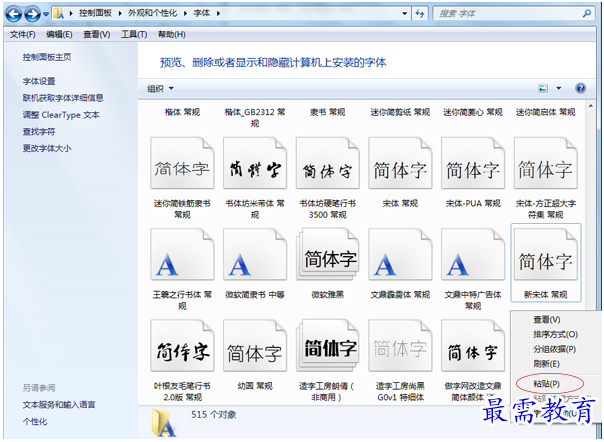Choose 刷新(E) in the context menu
Viewport: 604px width, 442px height.
coord(546,363)
